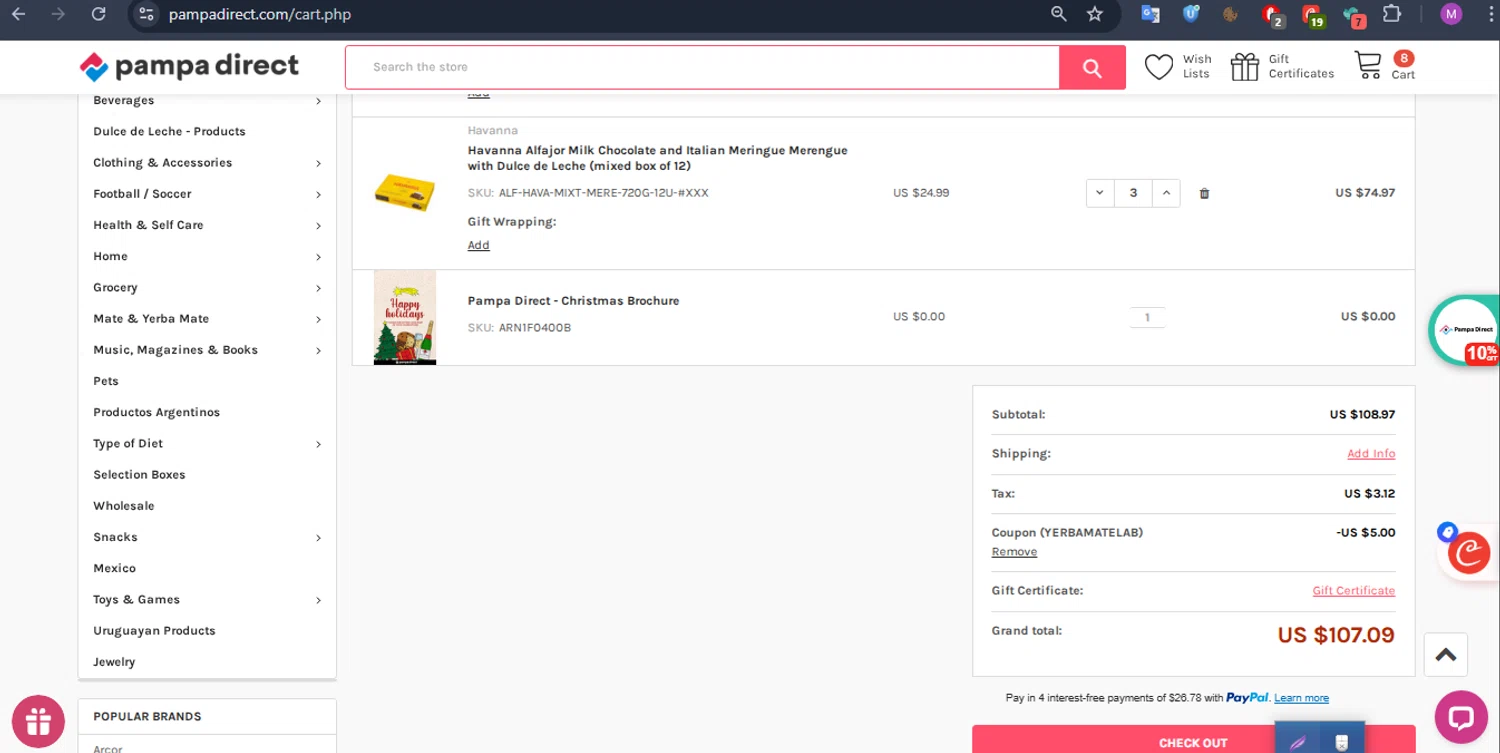Screen dimensions: 1500x753
Task: Open the browser extensions puzzle icon
Action: click(x=1392, y=14)
